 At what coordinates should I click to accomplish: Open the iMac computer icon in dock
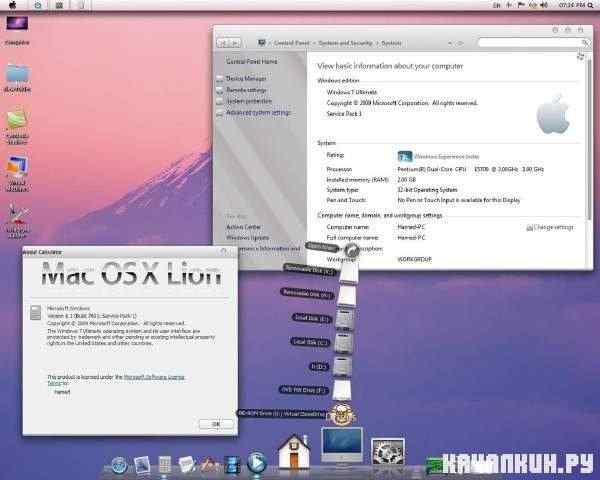pyautogui.click(x=342, y=446)
